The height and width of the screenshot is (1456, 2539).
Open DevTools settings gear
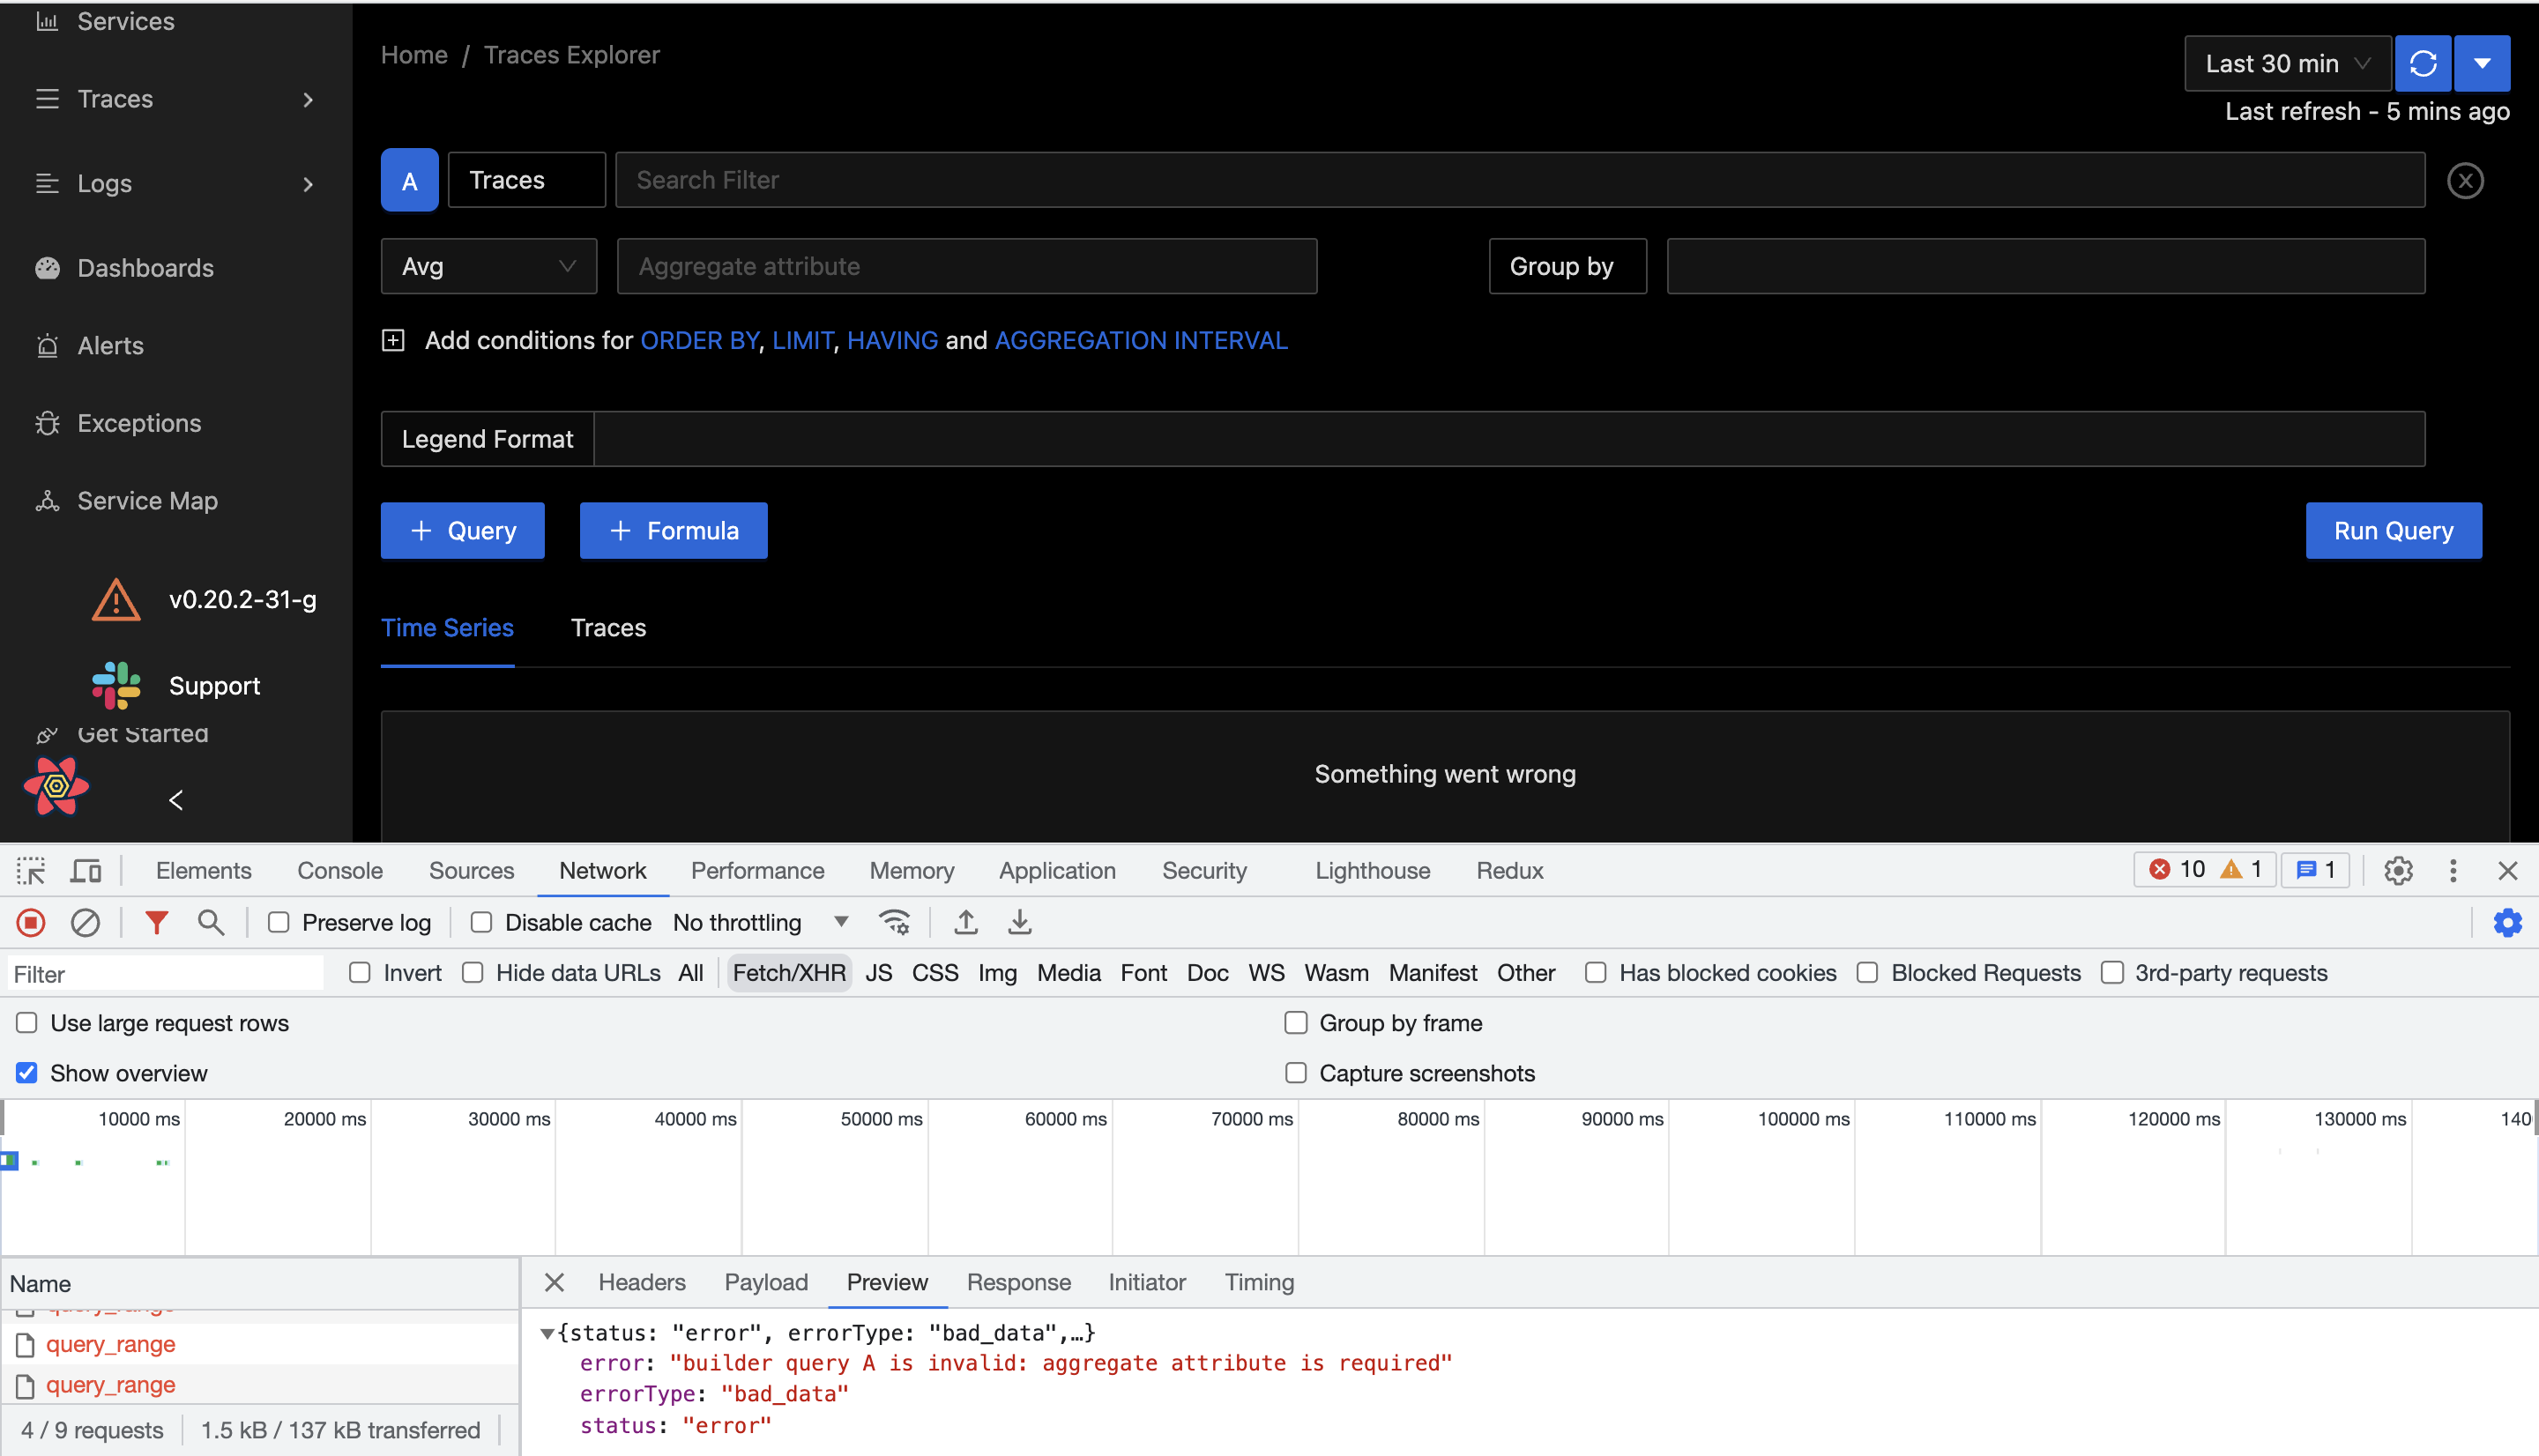2398,870
